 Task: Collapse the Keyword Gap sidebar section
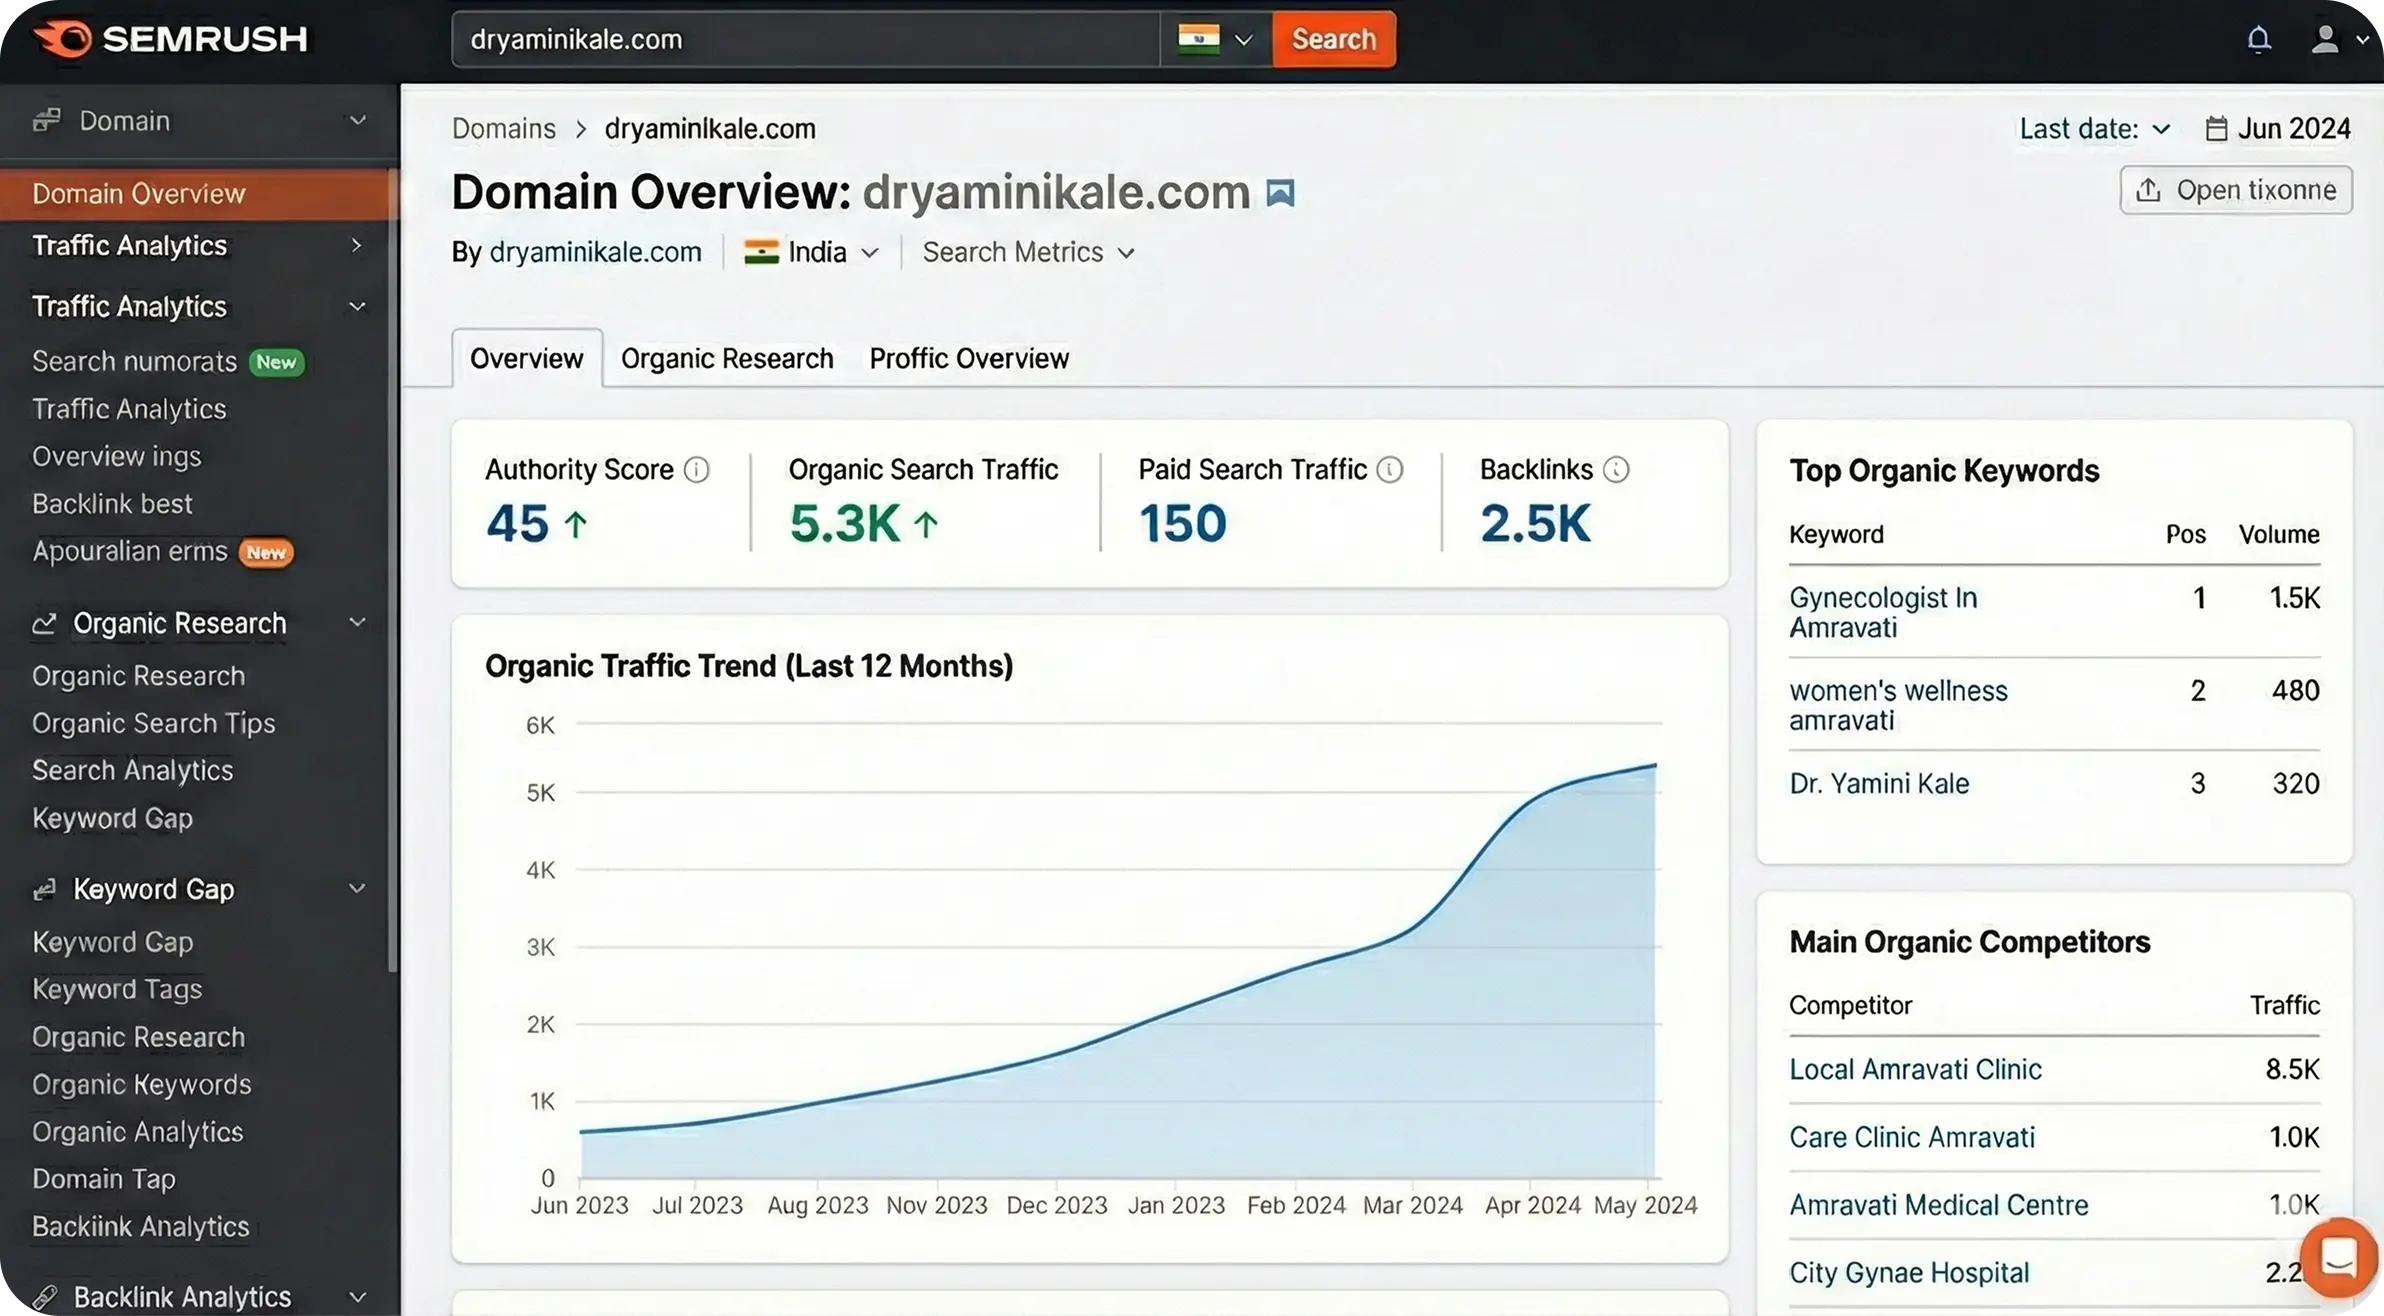point(357,889)
